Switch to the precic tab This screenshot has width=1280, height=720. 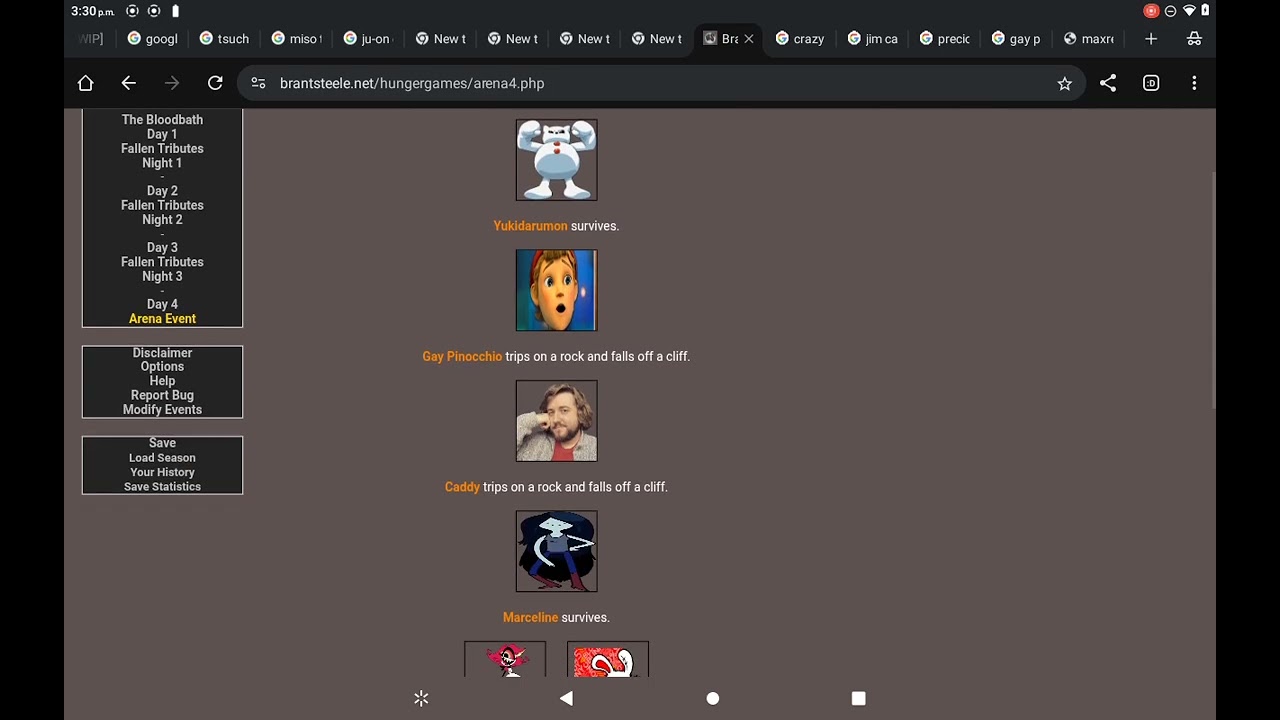[x=945, y=39]
